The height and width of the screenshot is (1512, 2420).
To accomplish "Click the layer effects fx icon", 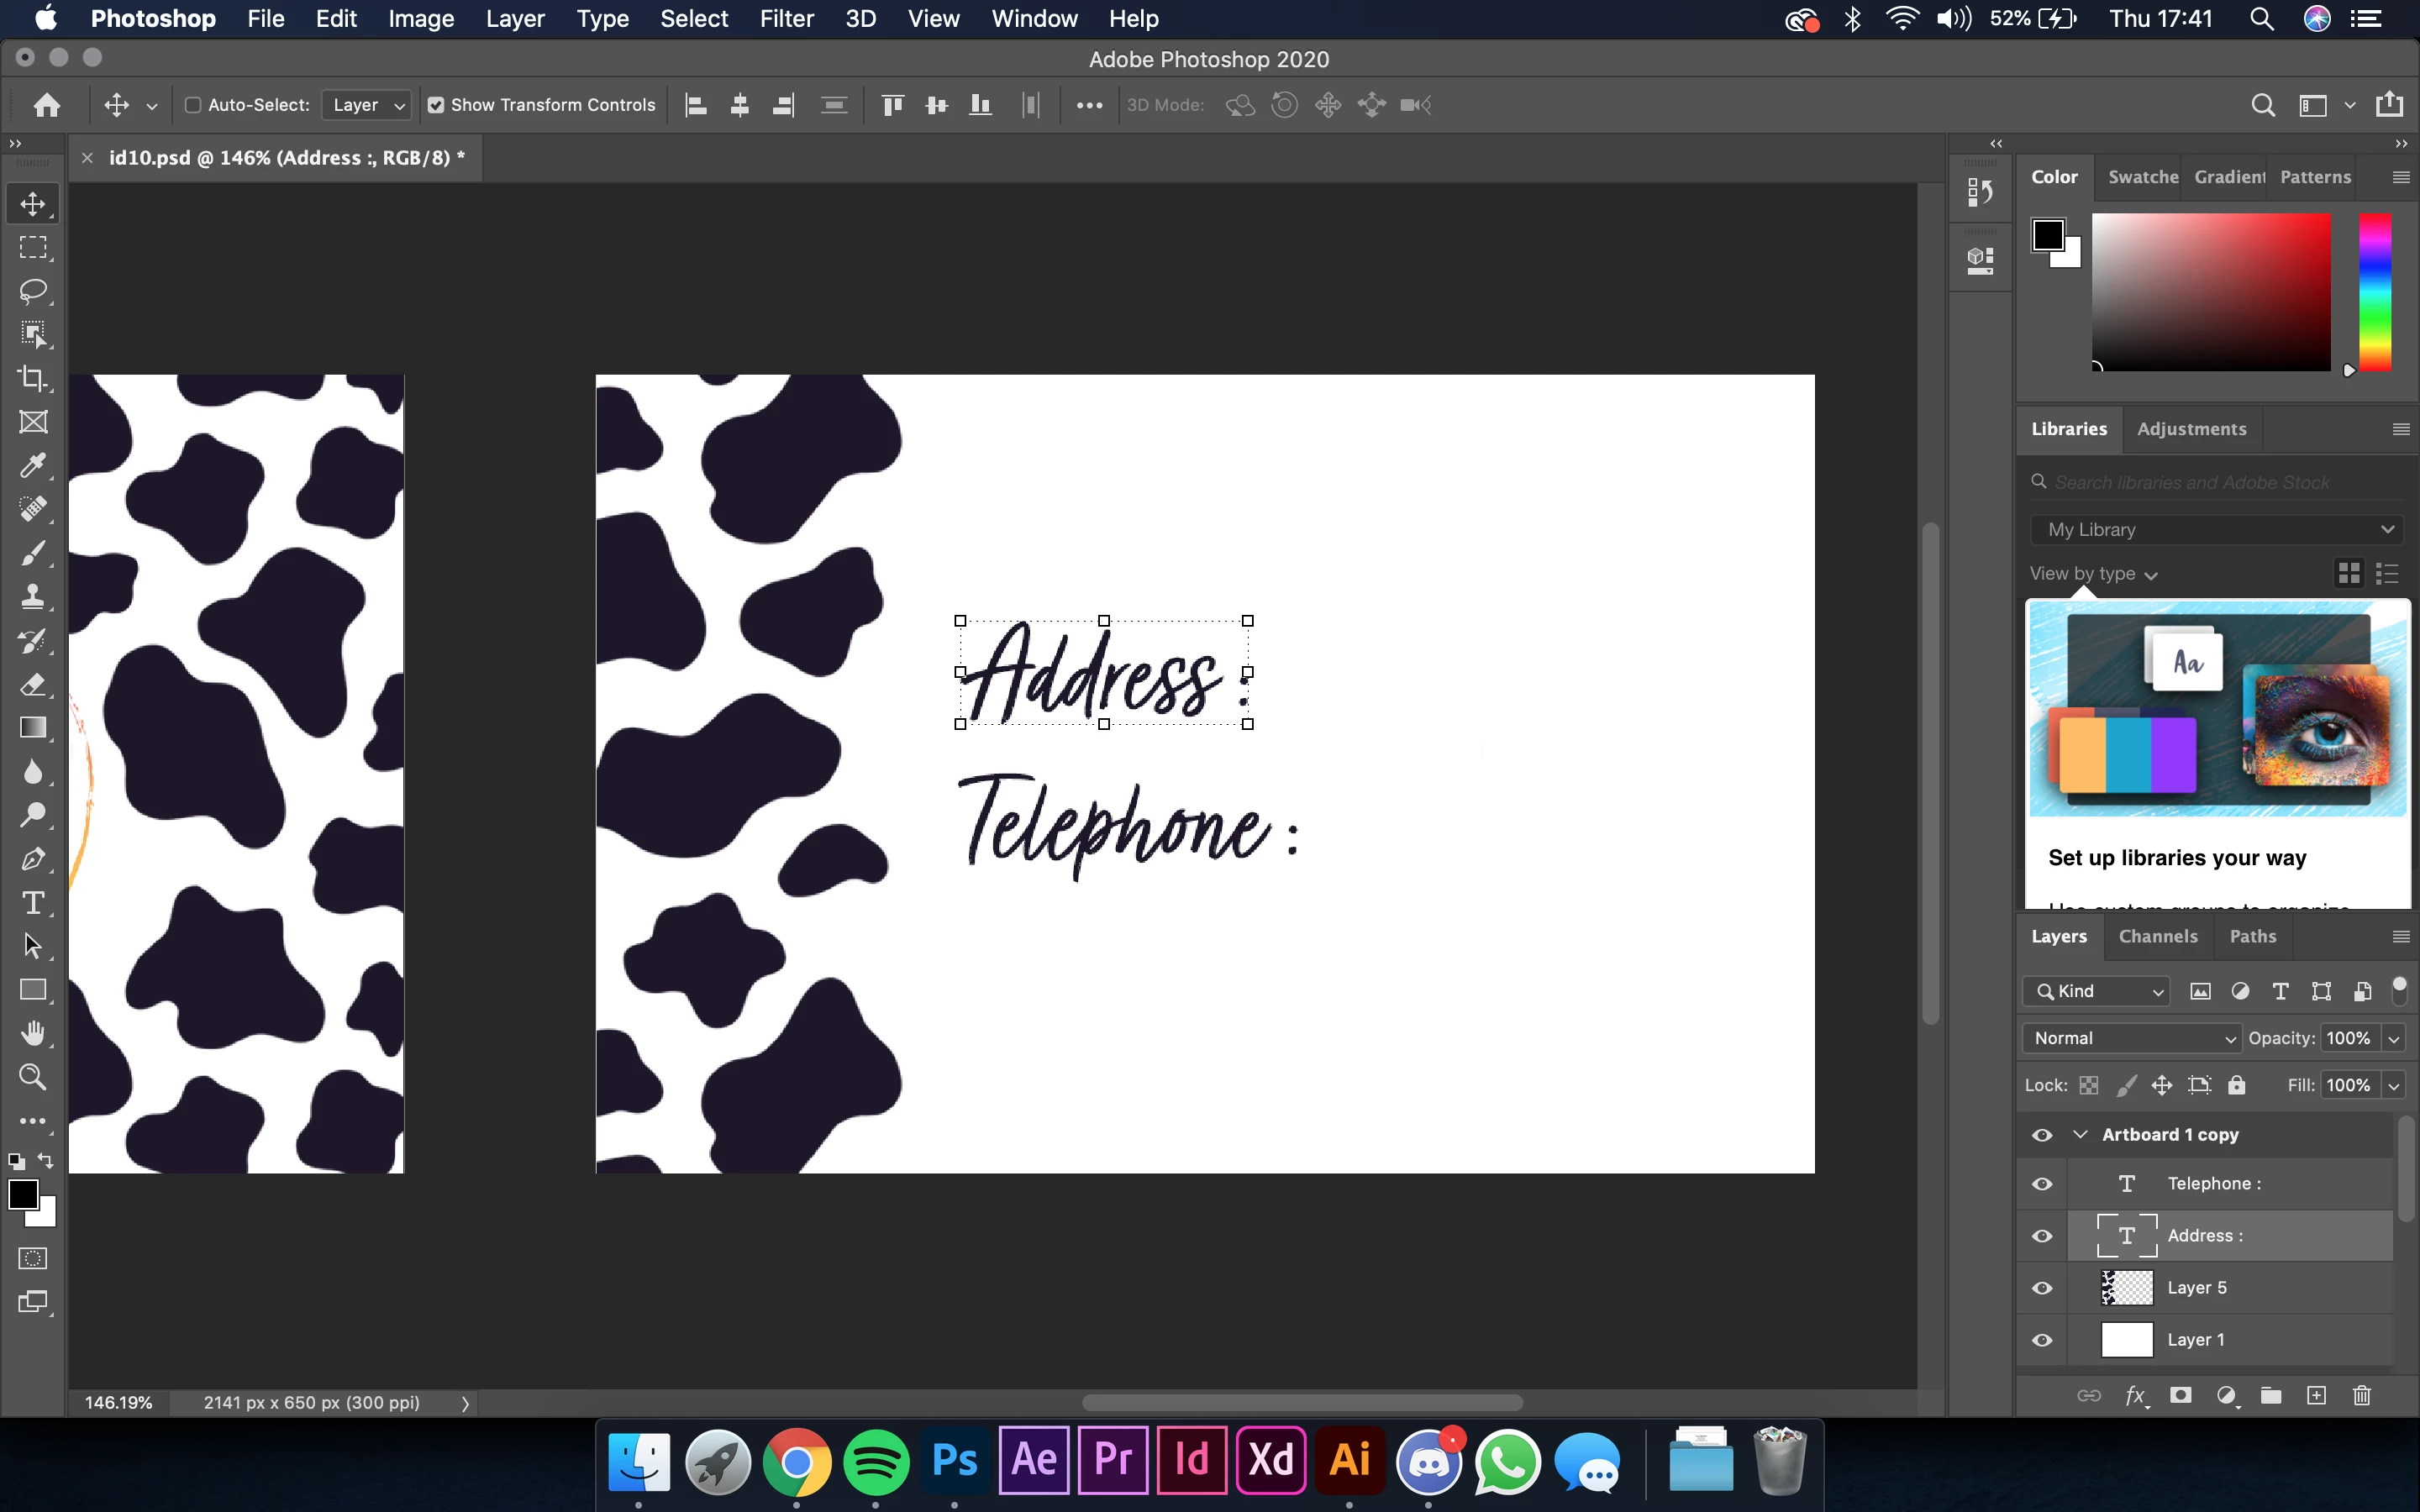I will (x=2135, y=1395).
